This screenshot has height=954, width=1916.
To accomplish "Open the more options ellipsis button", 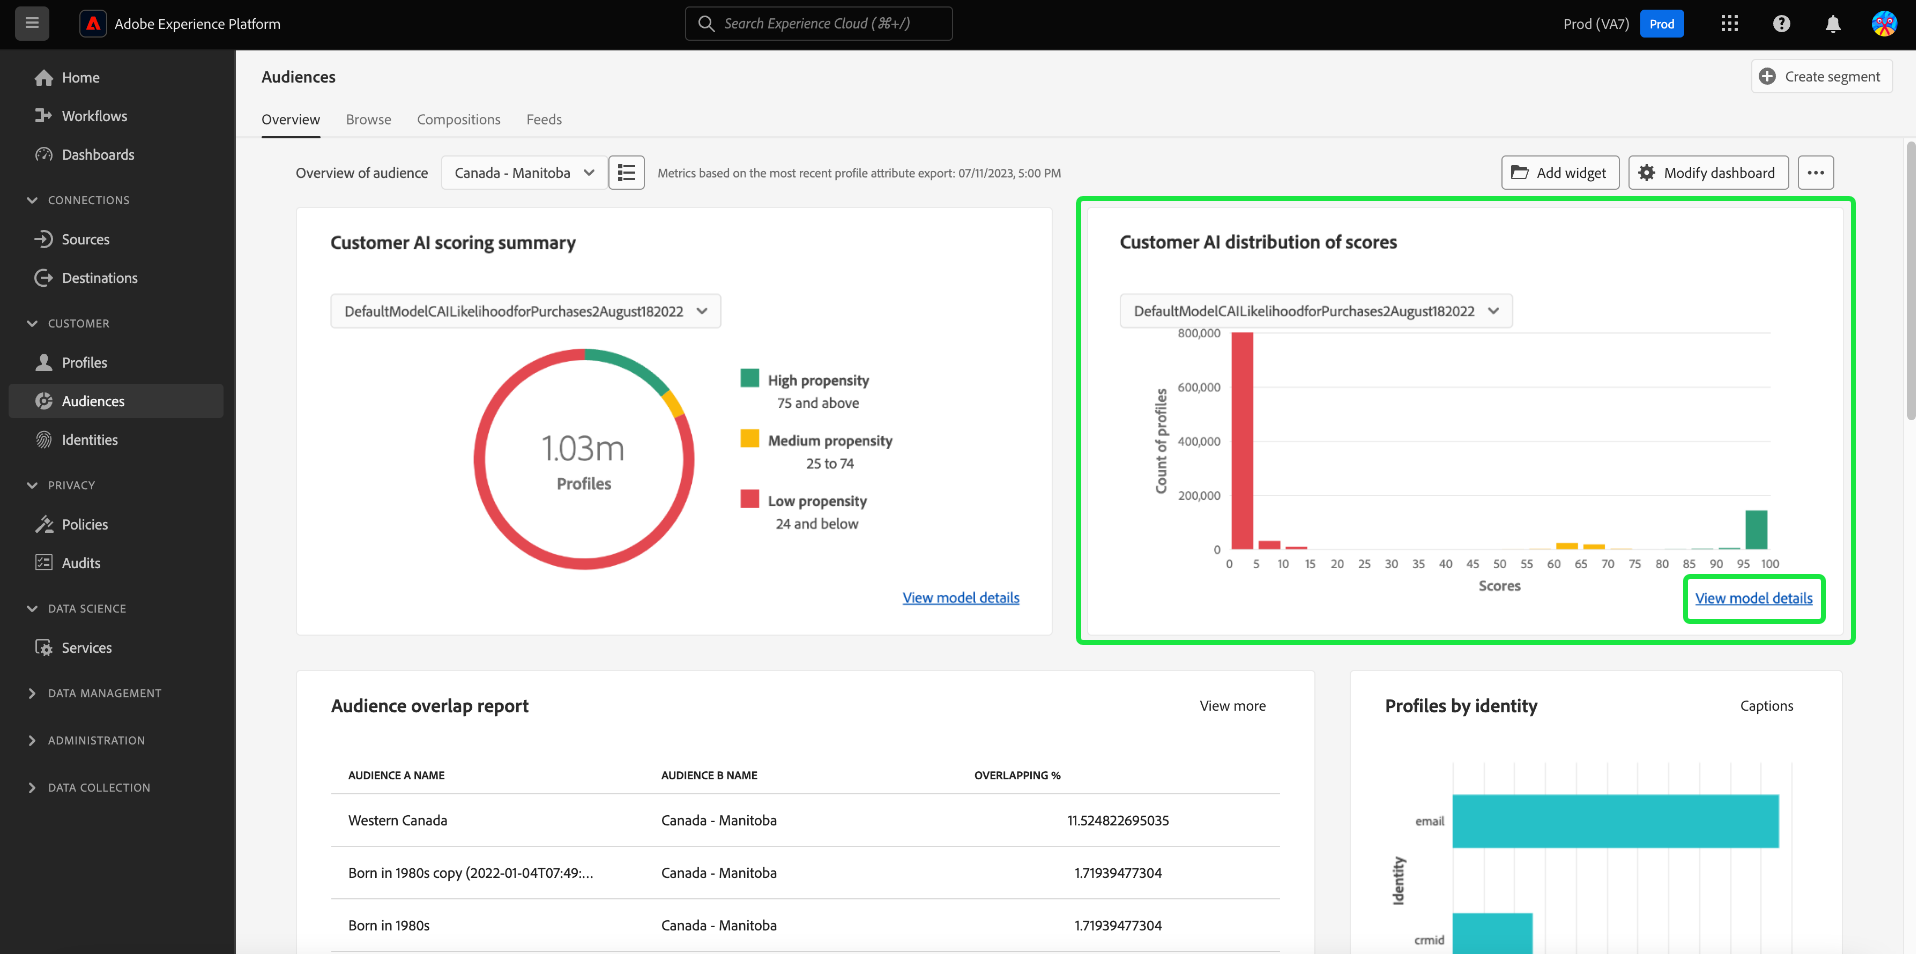I will 1816,173.
